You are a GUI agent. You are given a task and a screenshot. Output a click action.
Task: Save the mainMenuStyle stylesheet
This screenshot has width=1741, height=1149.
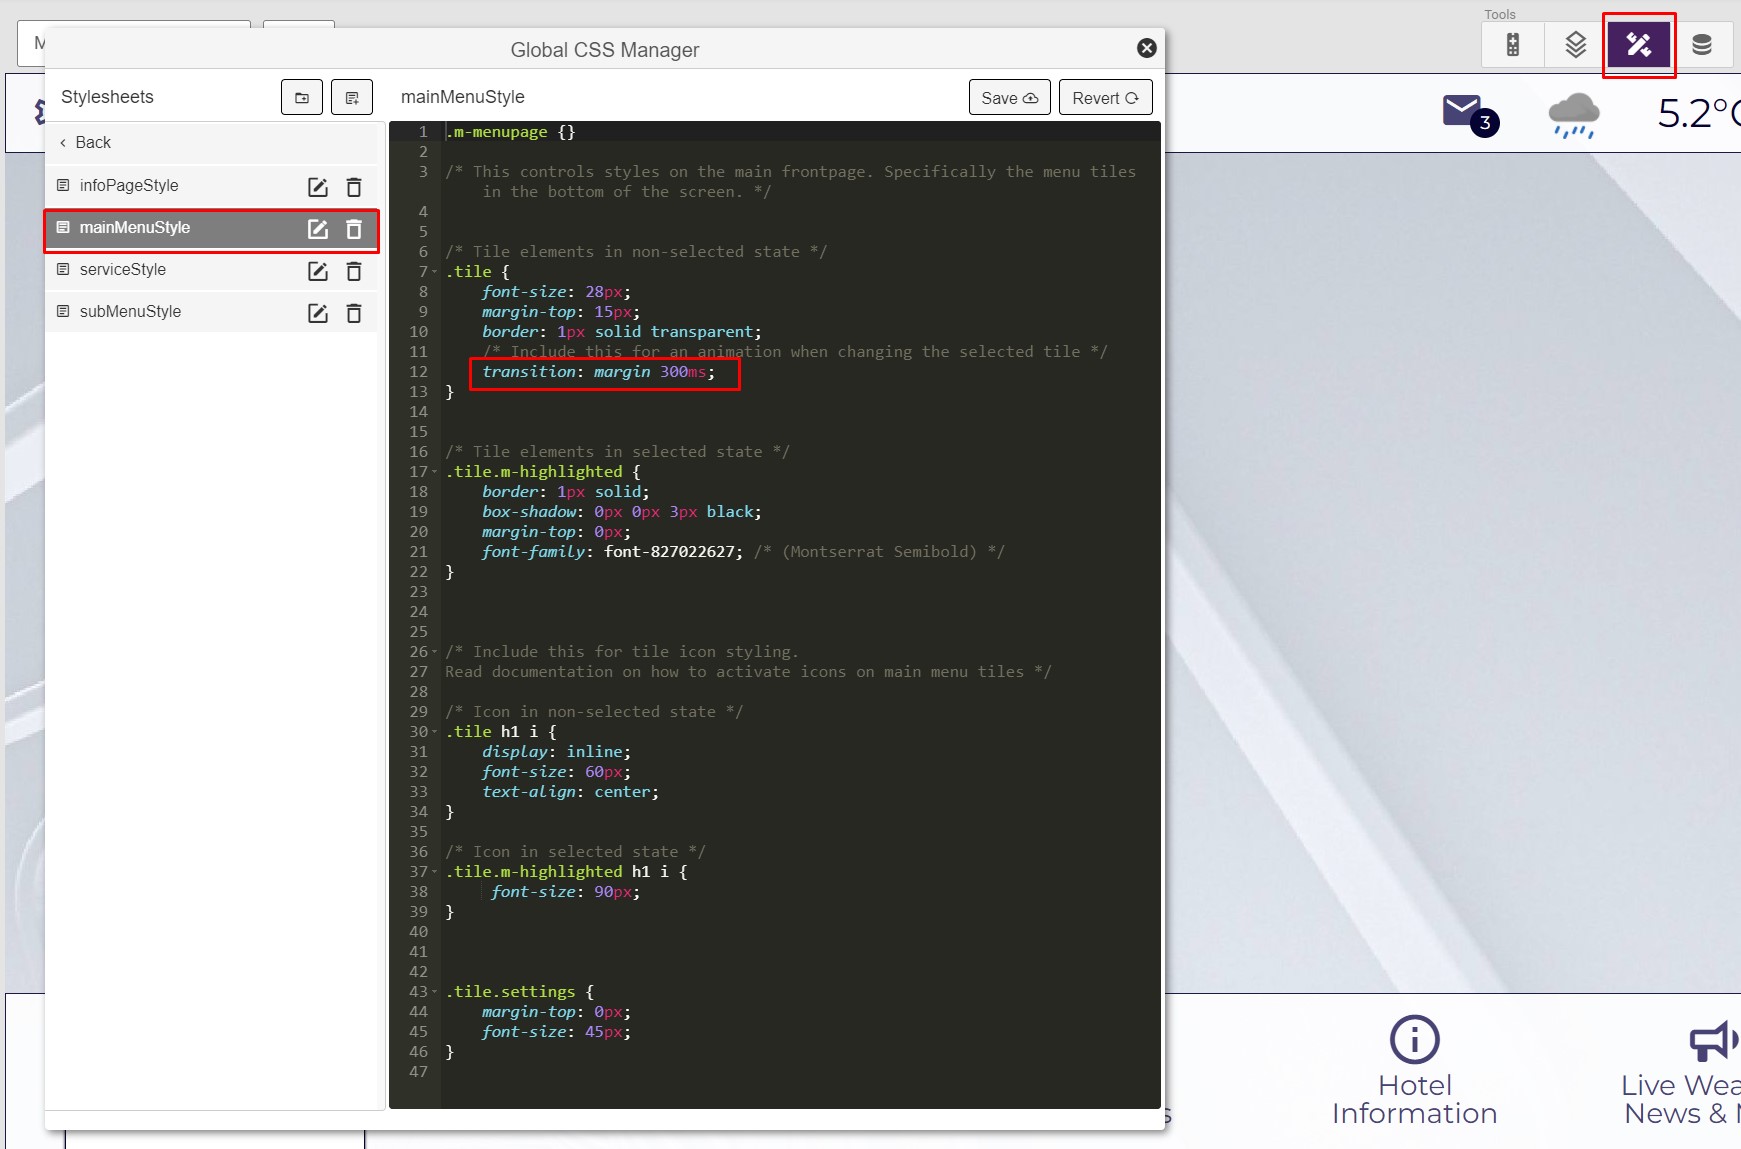(1010, 97)
